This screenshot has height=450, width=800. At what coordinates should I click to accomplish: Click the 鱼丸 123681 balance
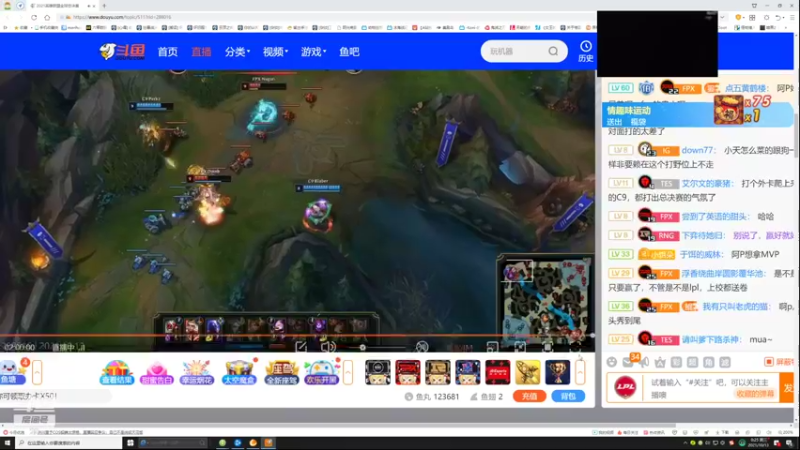click(x=432, y=396)
